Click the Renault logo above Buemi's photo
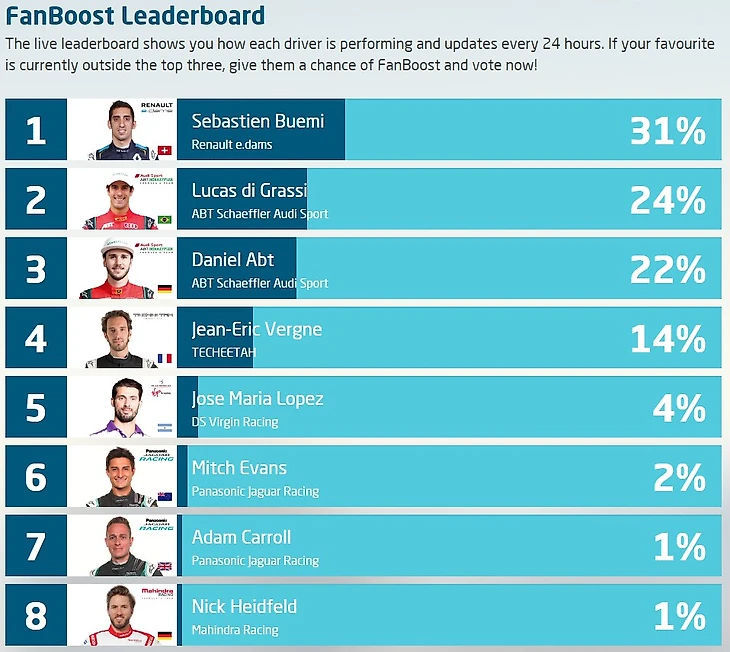Image resolution: width=730 pixels, height=652 pixels. point(156,108)
